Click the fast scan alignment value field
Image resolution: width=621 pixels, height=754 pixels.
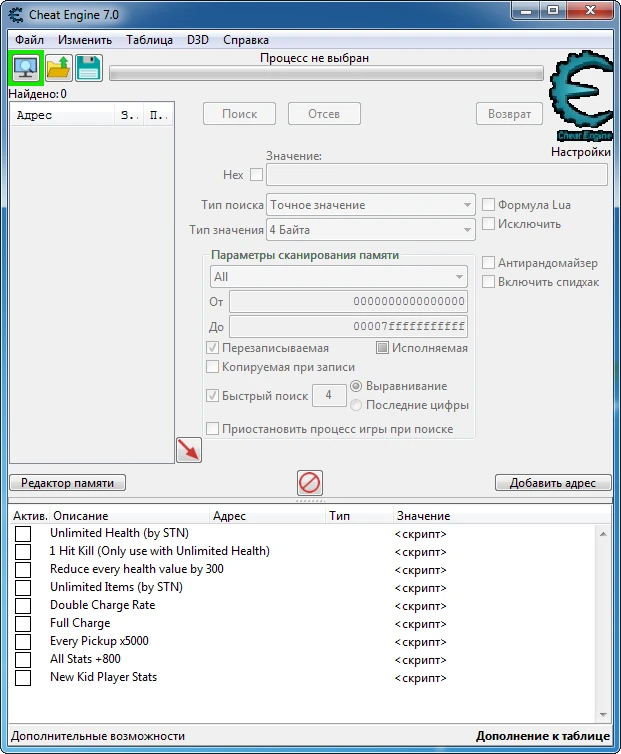point(329,395)
